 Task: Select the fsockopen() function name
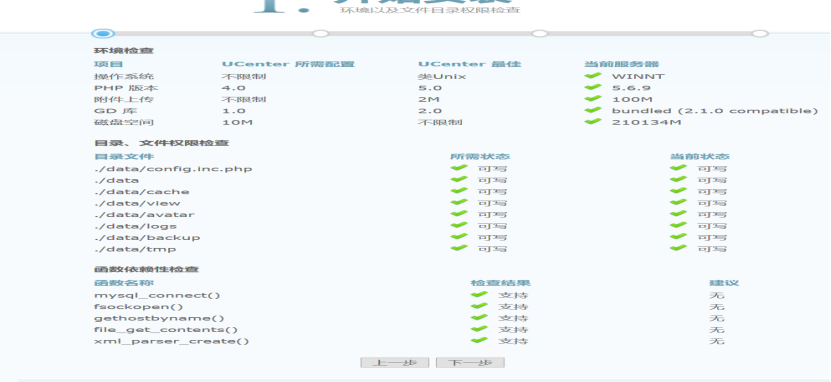(x=138, y=307)
